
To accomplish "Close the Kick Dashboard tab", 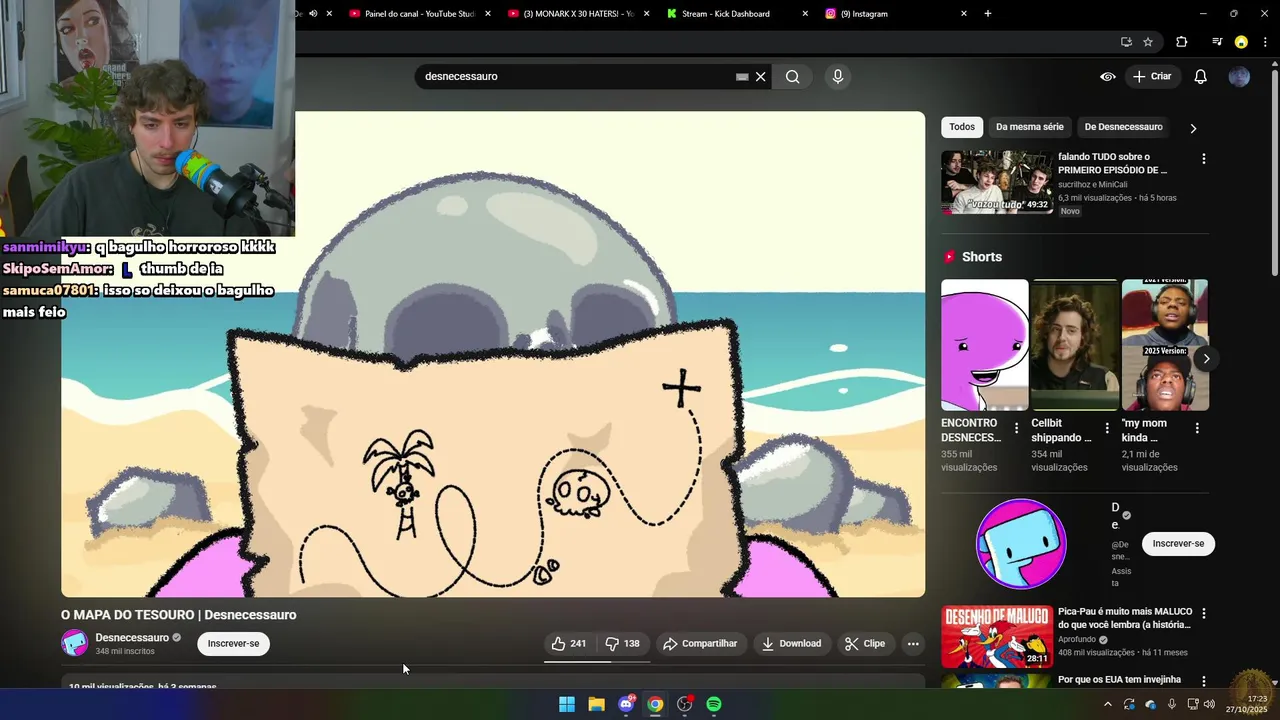I will click(x=805, y=14).
